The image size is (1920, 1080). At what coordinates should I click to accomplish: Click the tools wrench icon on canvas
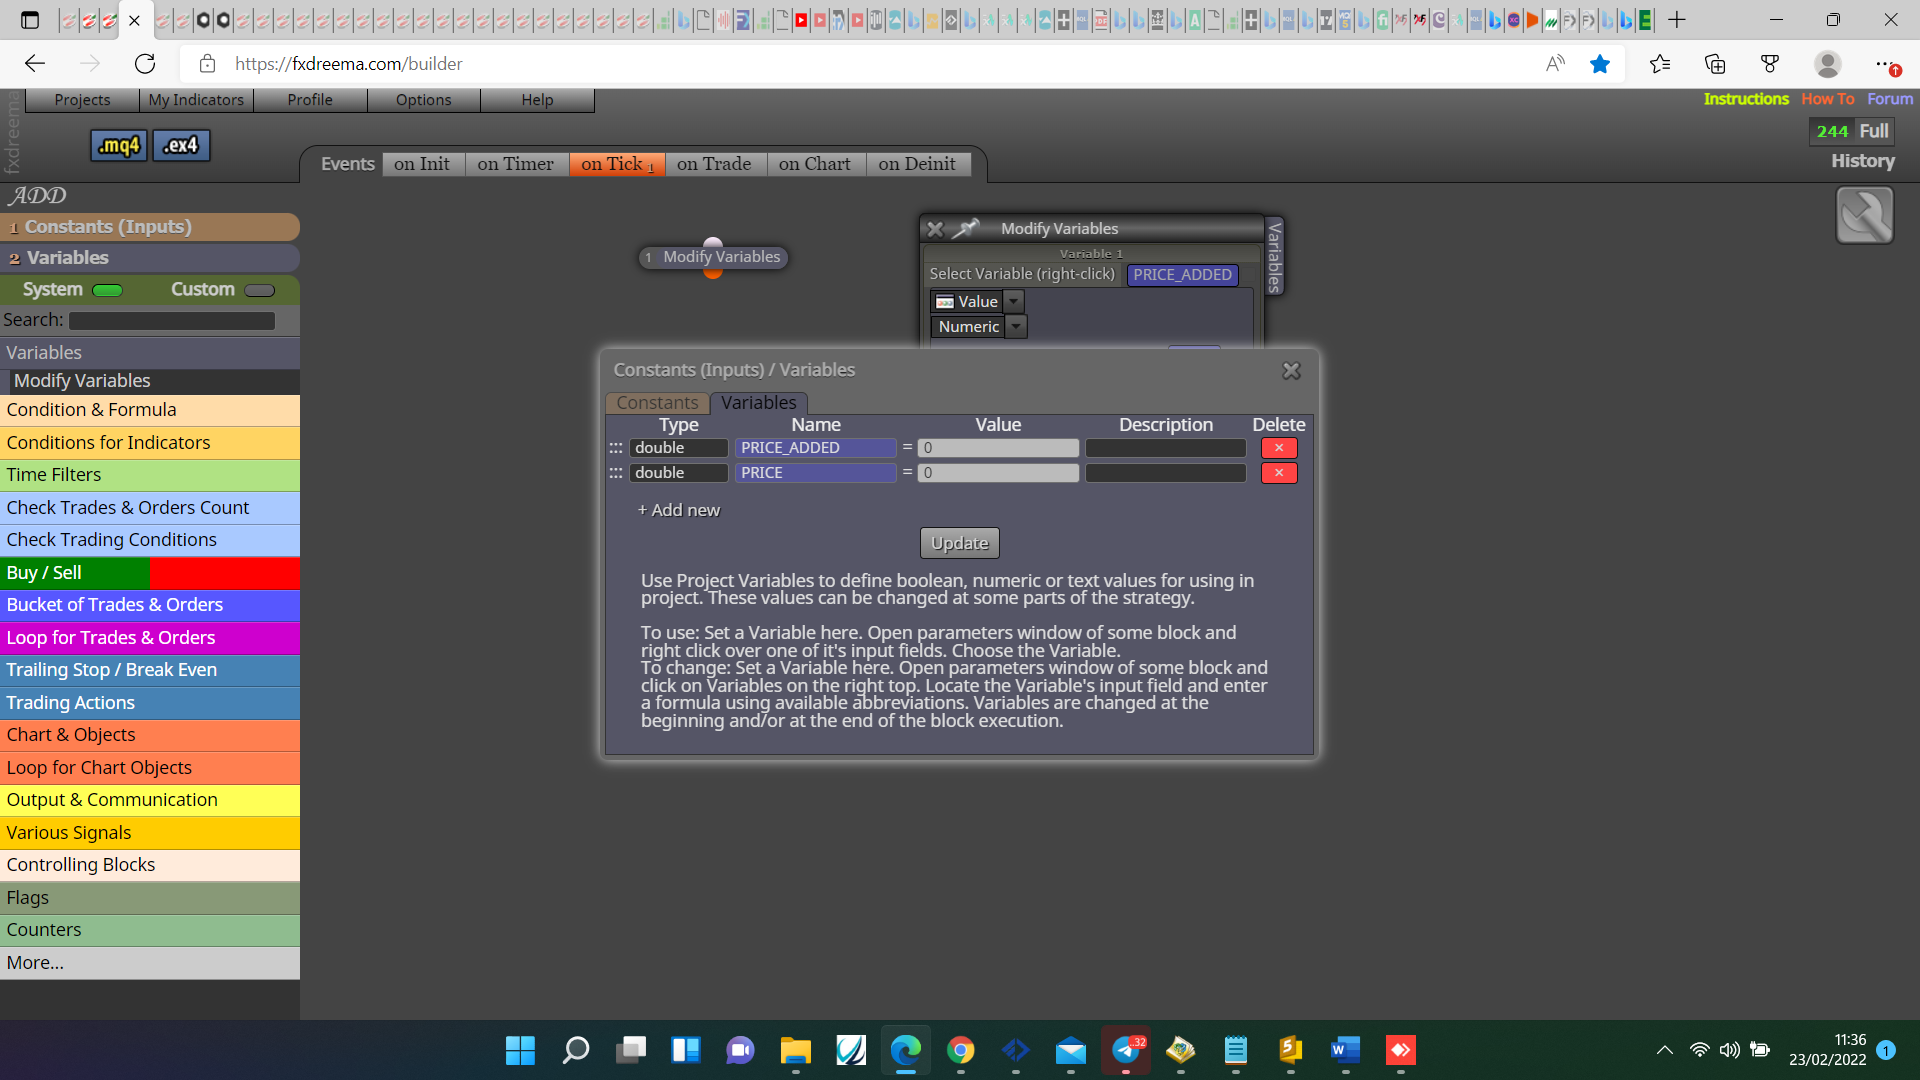(1865, 215)
